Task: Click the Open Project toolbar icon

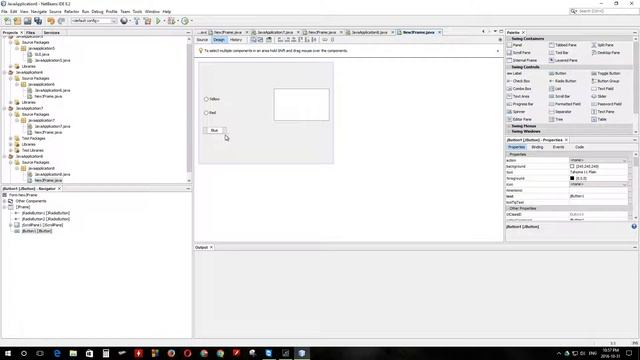Action: [27, 21]
